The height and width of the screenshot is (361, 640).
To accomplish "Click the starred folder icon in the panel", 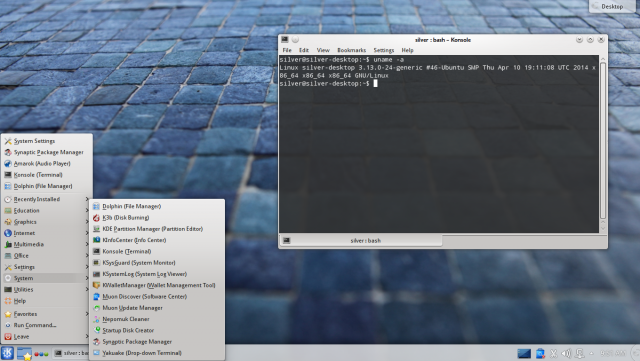I will [x=24, y=353].
